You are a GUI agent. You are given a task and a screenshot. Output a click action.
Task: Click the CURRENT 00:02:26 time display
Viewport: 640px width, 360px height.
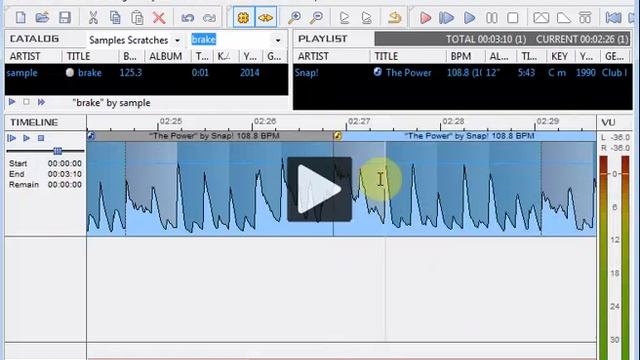pos(582,39)
